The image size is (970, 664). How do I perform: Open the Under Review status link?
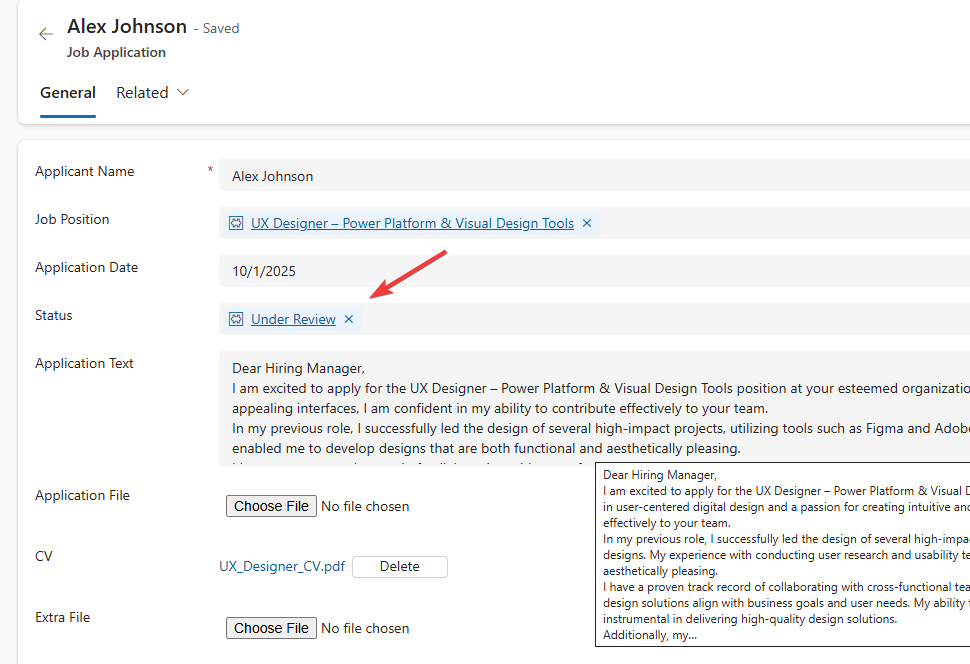[x=293, y=319]
